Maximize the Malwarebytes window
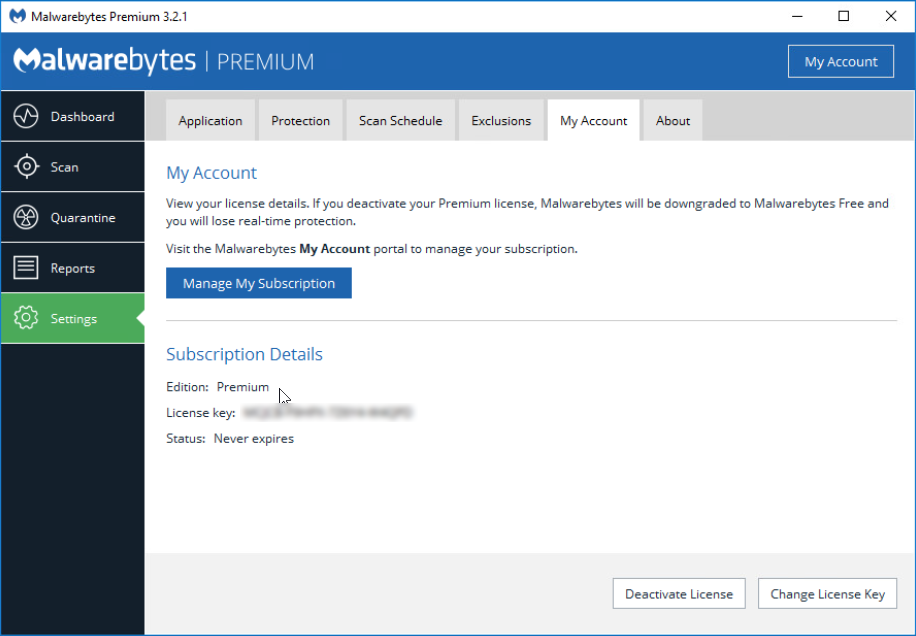 pyautogui.click(x=844, y=16)
